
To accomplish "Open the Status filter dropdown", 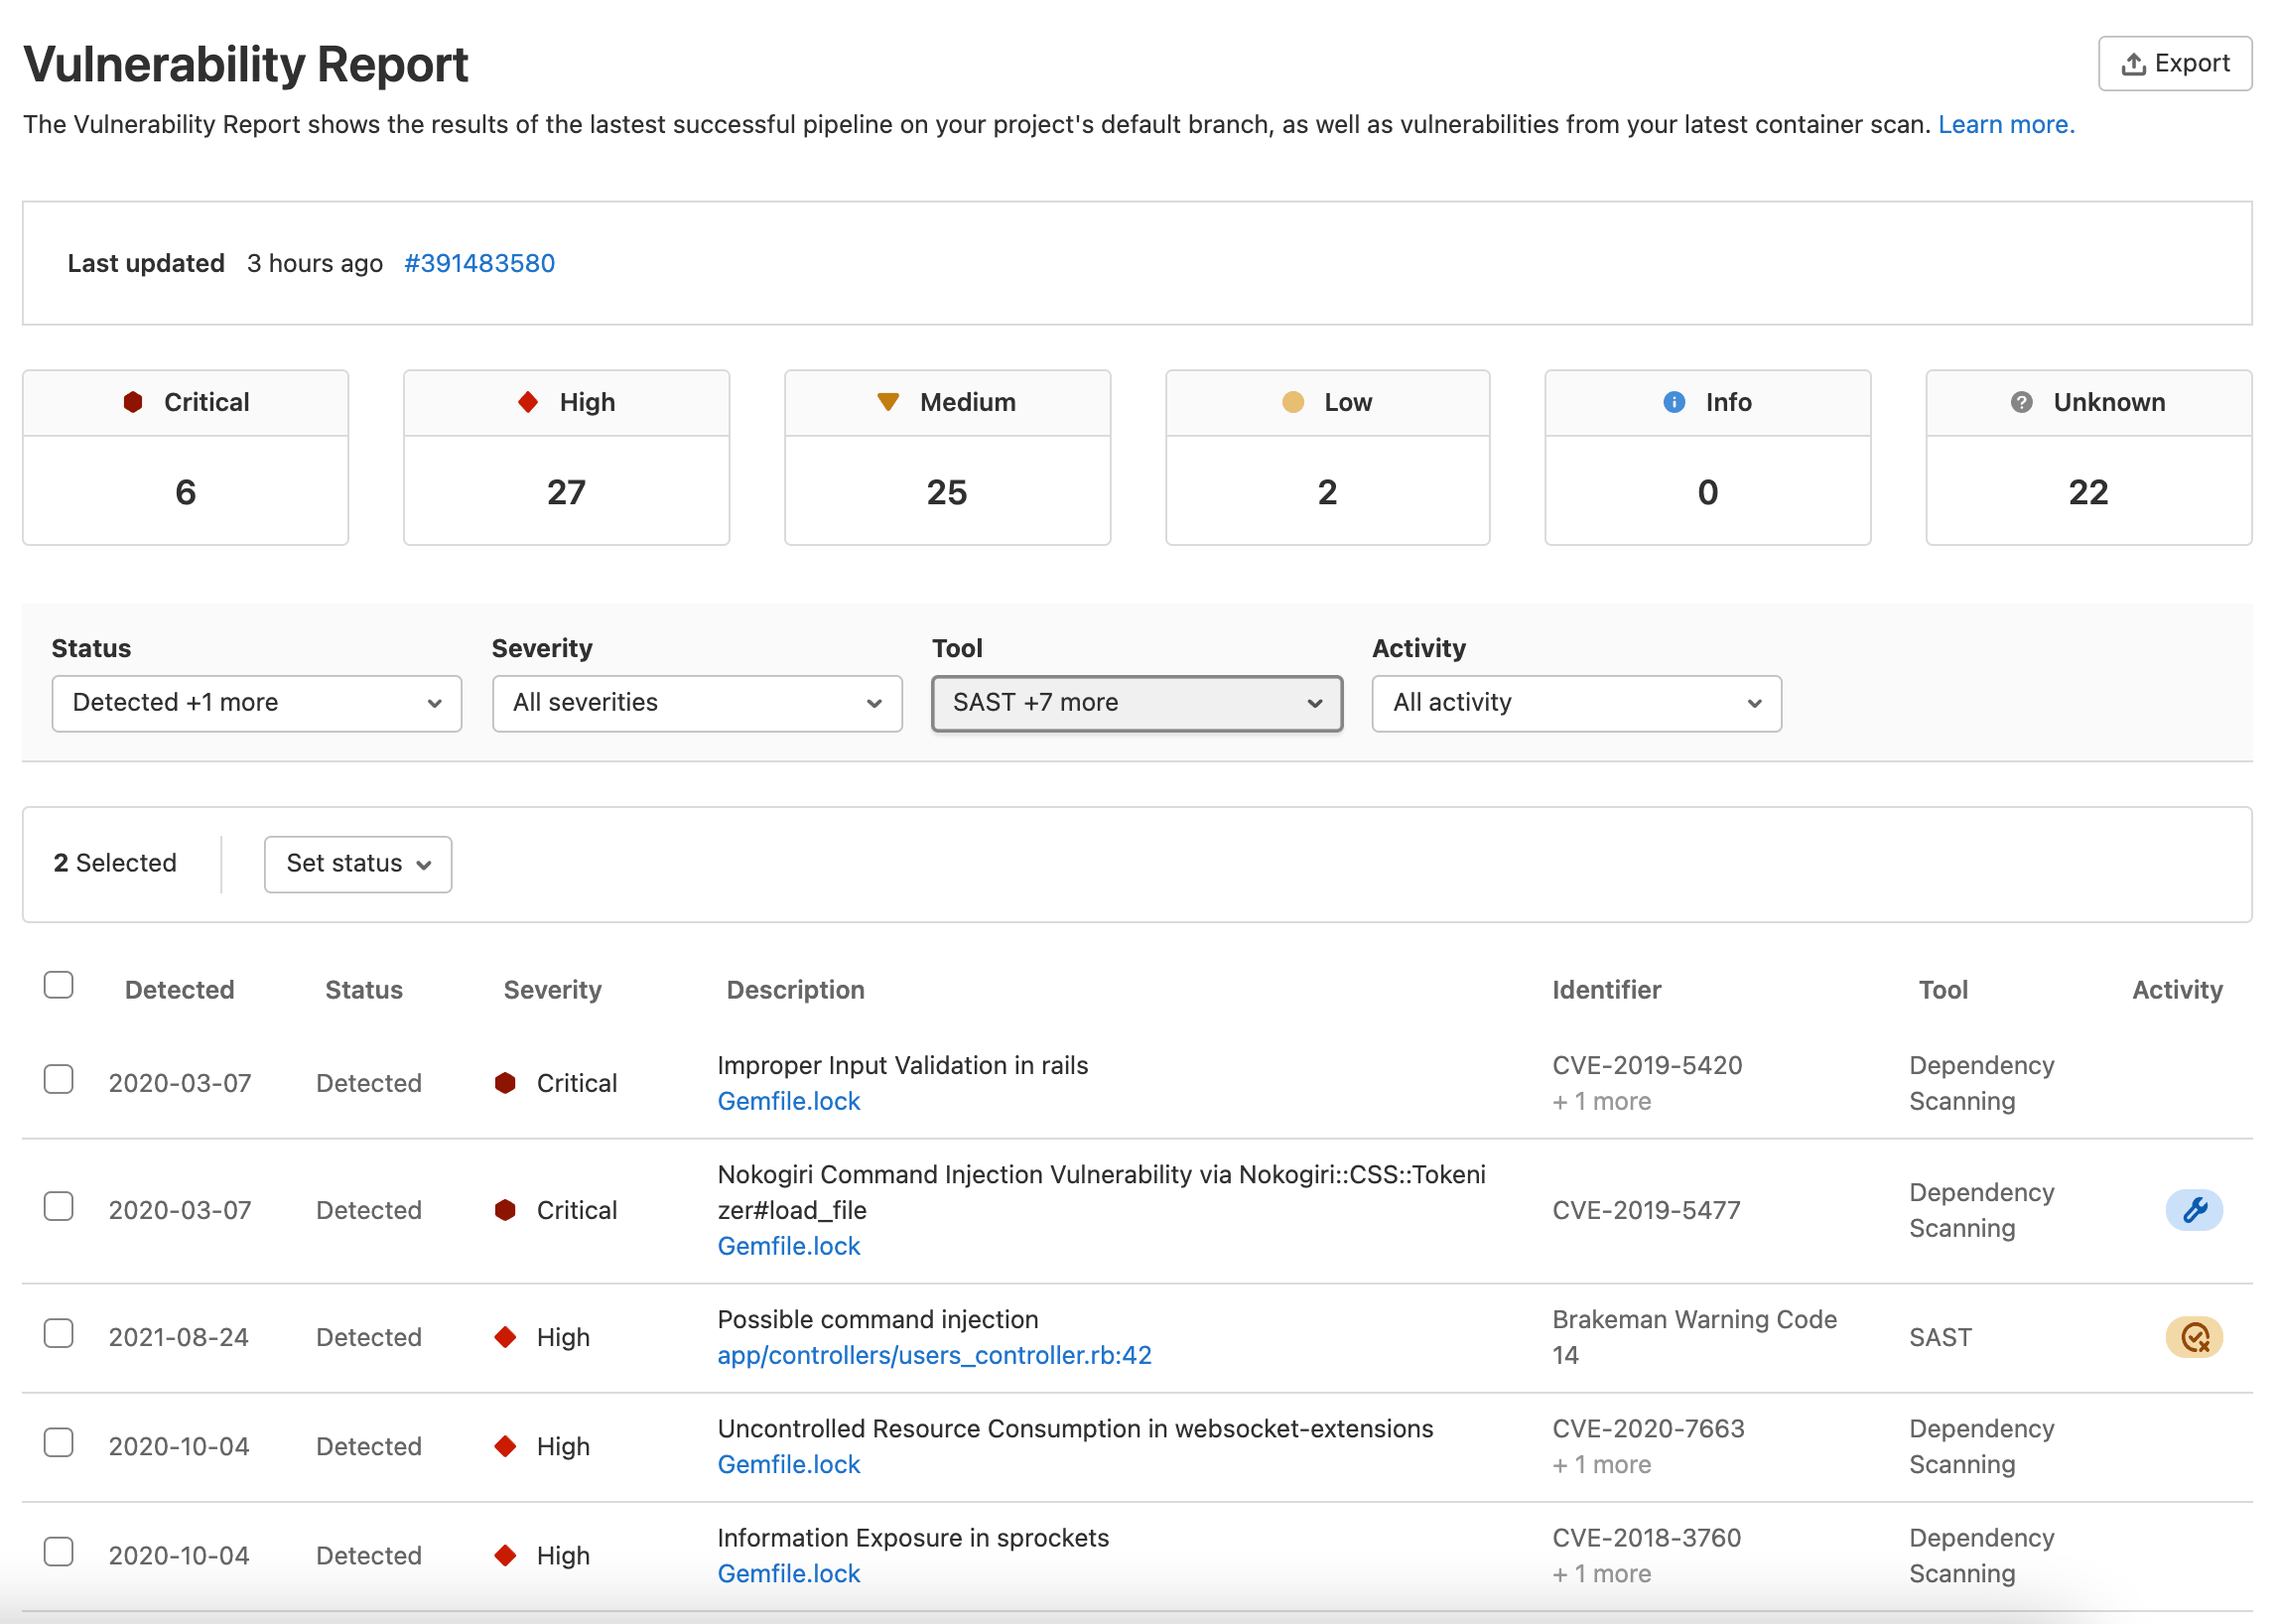I will [x=256, y=703].
